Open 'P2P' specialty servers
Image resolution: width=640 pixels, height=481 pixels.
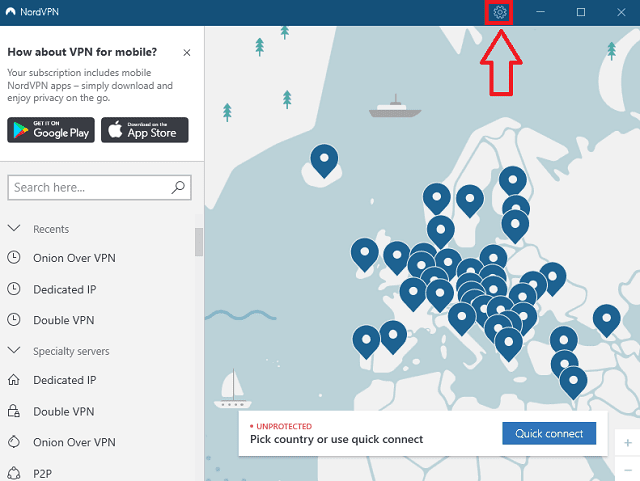[x=42, y=474]
